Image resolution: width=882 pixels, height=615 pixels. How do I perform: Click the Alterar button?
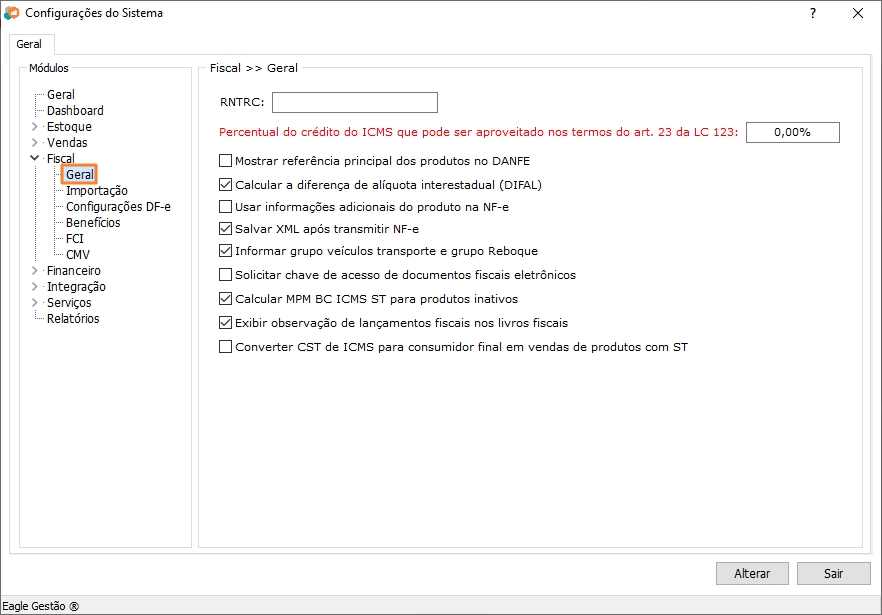click(752, 574)
